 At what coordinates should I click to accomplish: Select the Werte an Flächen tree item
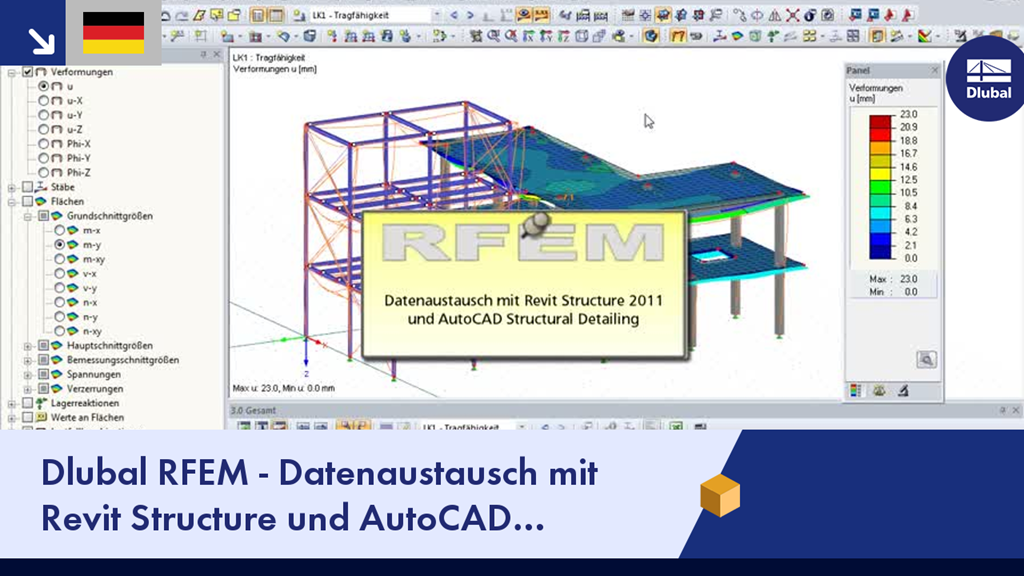[x=87, y=417]
